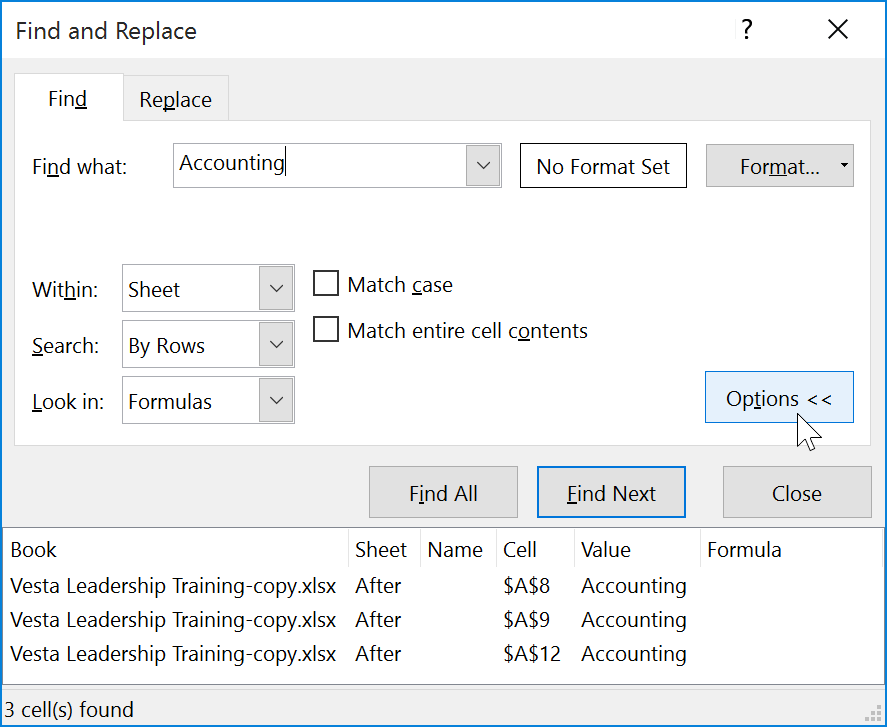887x727 pixels.
Task: Enable the Match case checkbox
Action: tap(325, 284)
